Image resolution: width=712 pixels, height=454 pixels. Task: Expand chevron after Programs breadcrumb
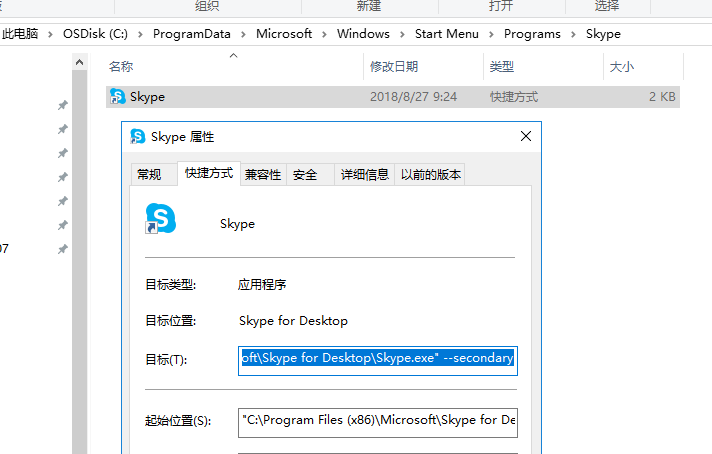(x=574, y=34)
